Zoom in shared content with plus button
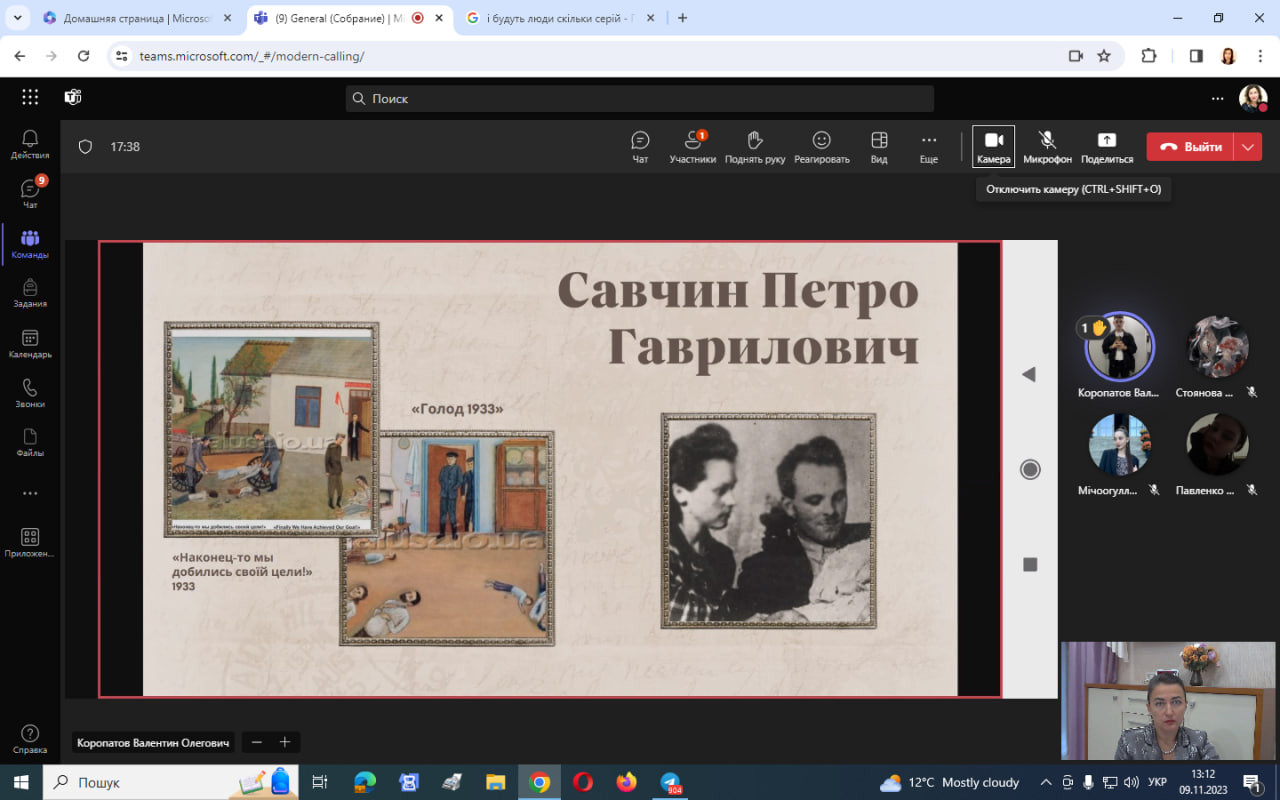The image size is (1280, 800). pos(285,742)
